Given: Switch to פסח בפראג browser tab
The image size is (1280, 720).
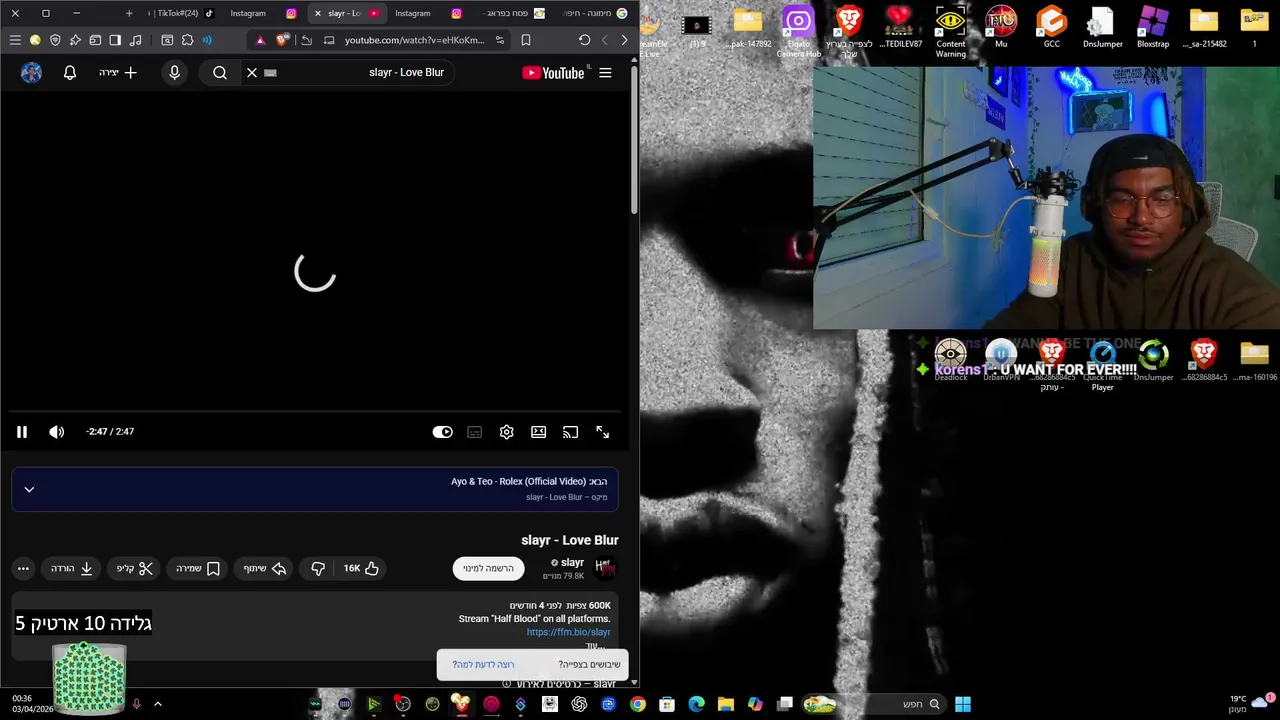Looking at the screenshot, I should [512, 13].
